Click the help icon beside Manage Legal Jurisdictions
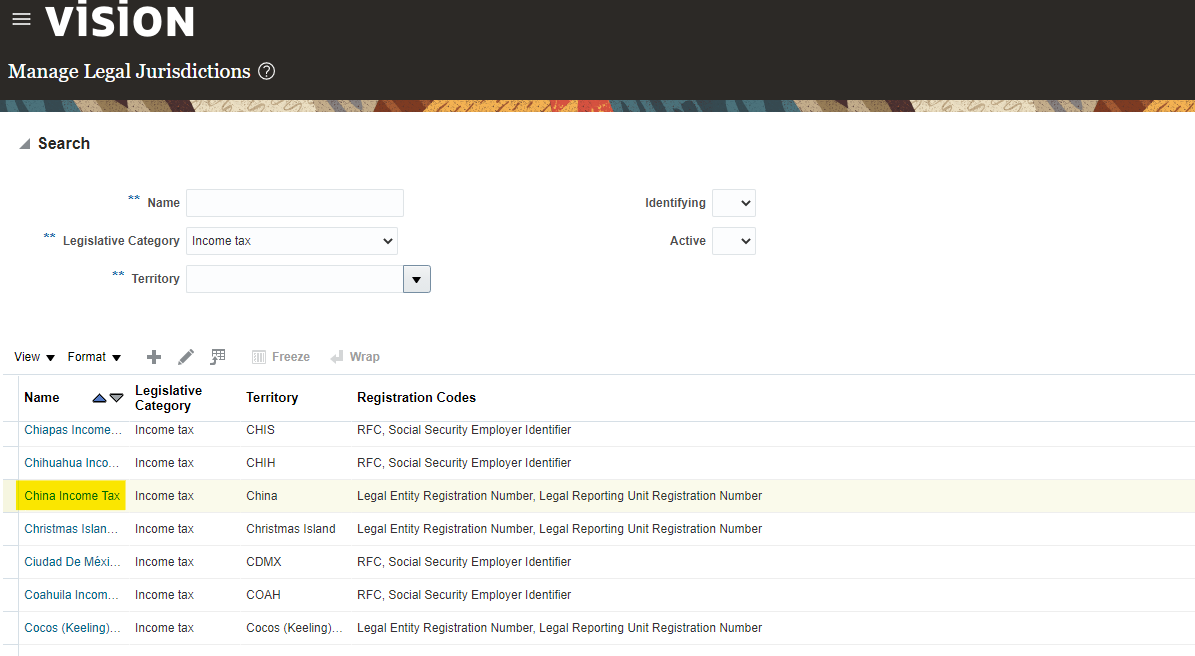The width and height of the screenshot is (1195, 656). coord(266,72)
